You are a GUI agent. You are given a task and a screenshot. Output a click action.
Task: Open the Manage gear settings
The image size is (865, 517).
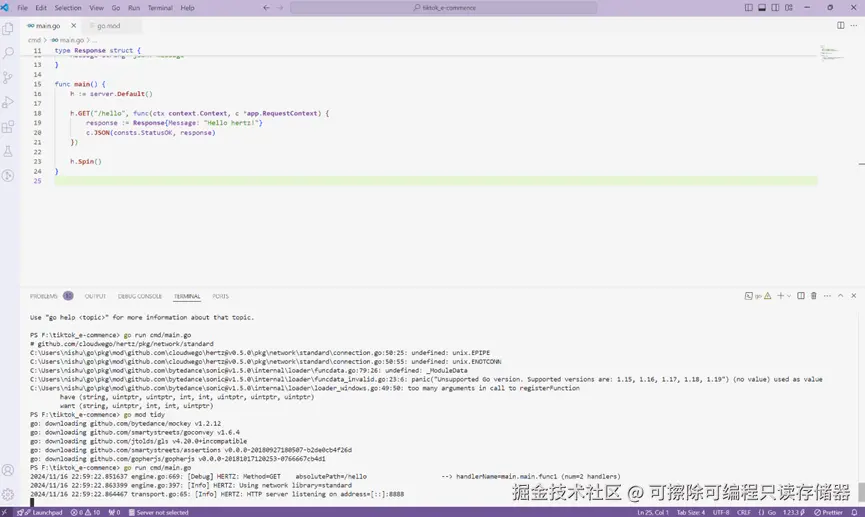click(x=8, y=494)
